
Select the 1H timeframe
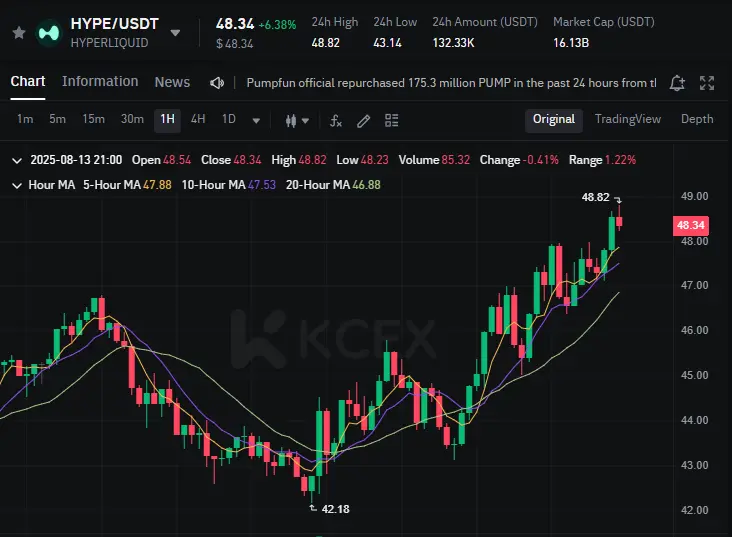pyautogui.click(x=168, y=120)
